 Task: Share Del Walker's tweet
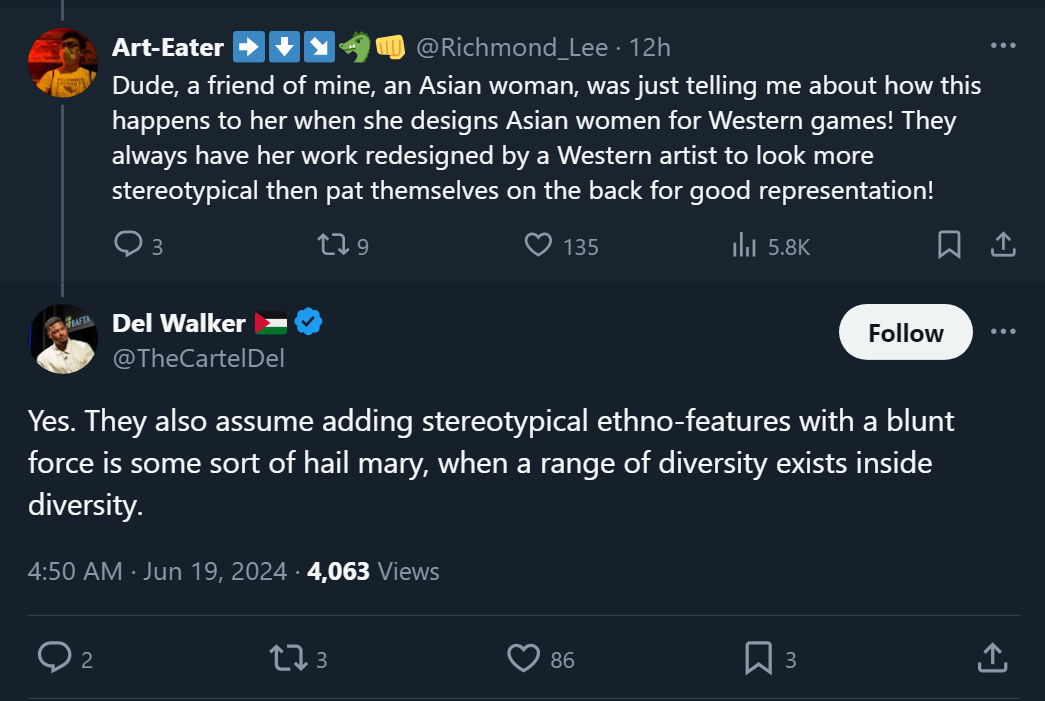point(990,657)
